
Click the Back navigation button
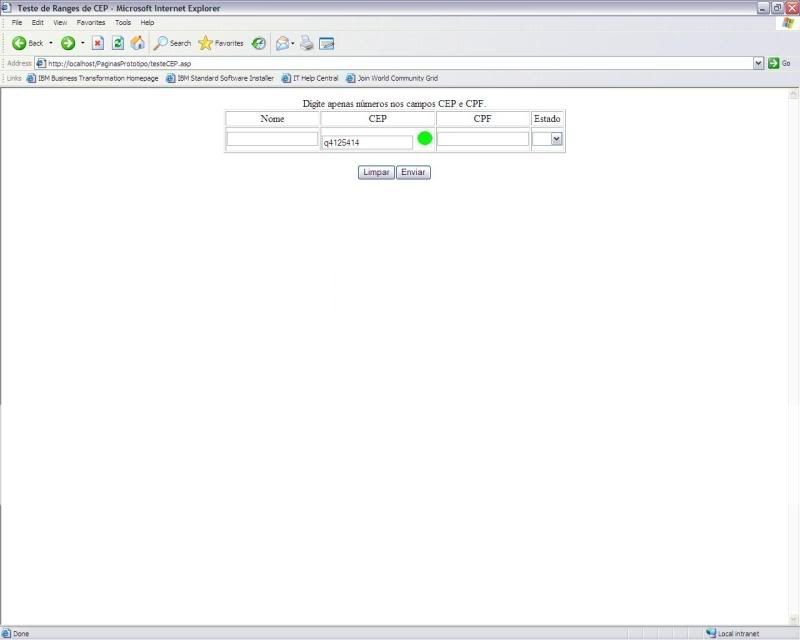click(x=27, y=43)
